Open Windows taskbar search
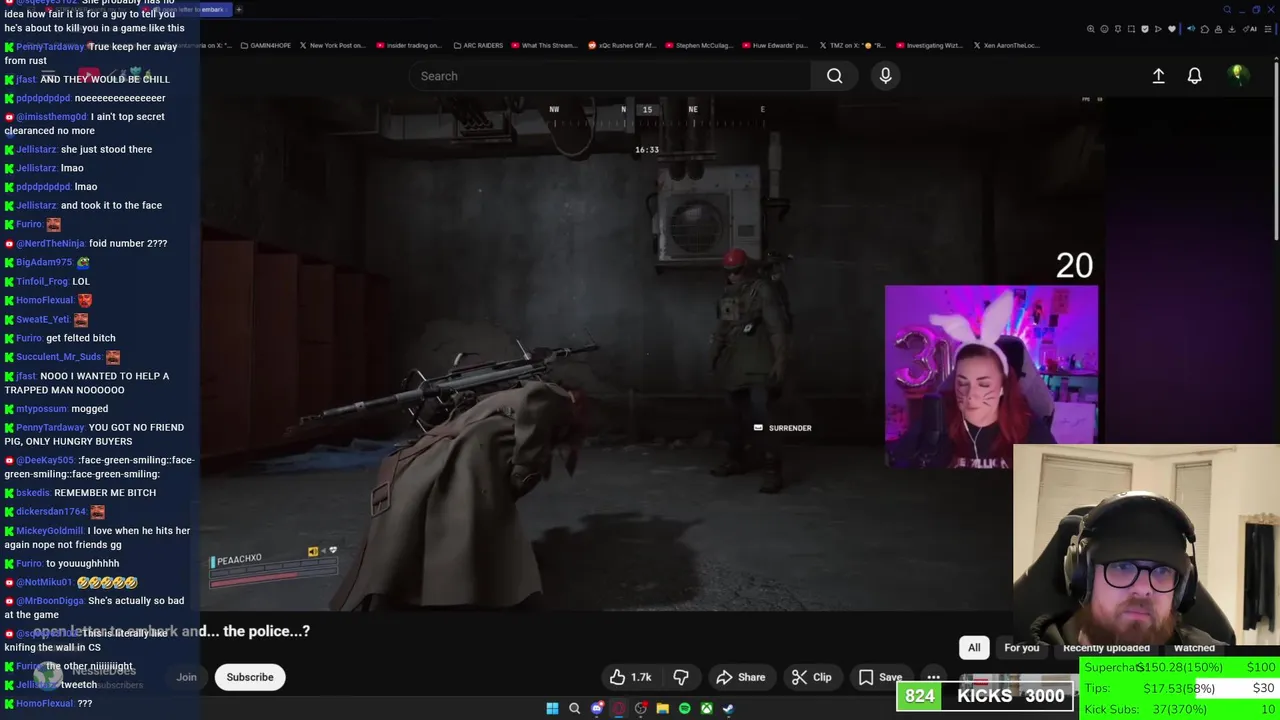 (x=574, y=708)
